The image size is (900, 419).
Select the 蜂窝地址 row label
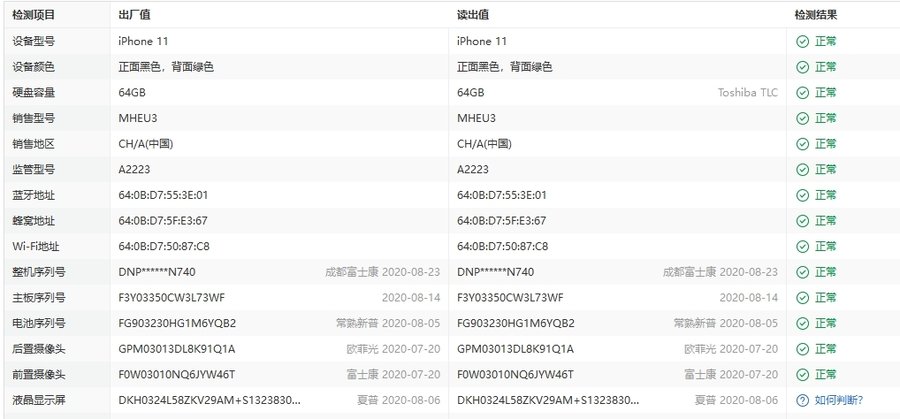click(34, 220)
